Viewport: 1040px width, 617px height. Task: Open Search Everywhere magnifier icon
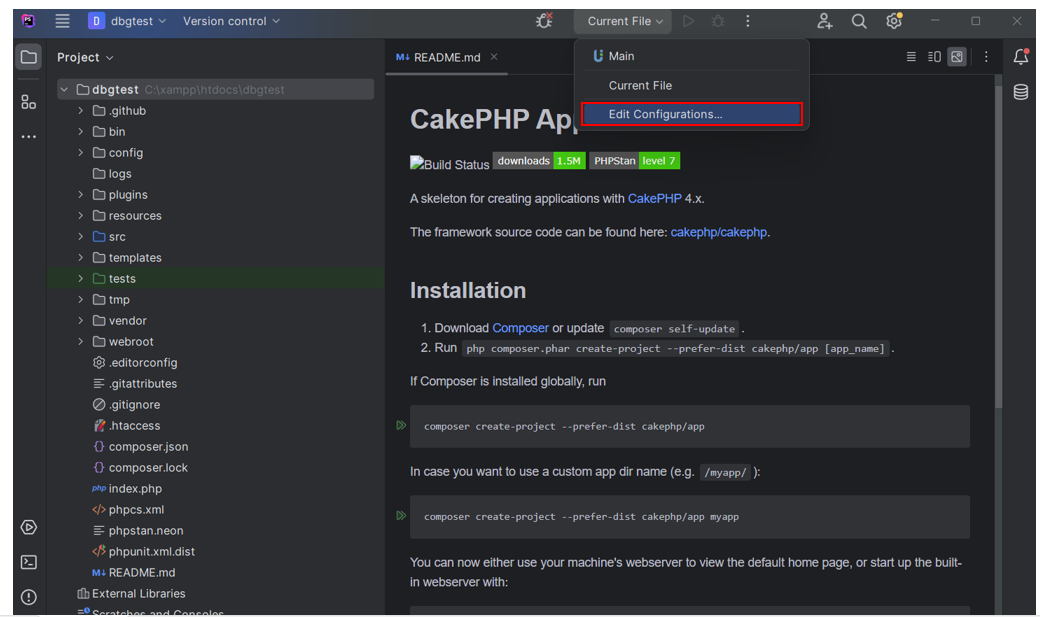pyautogui.click(x=859, y=21)
